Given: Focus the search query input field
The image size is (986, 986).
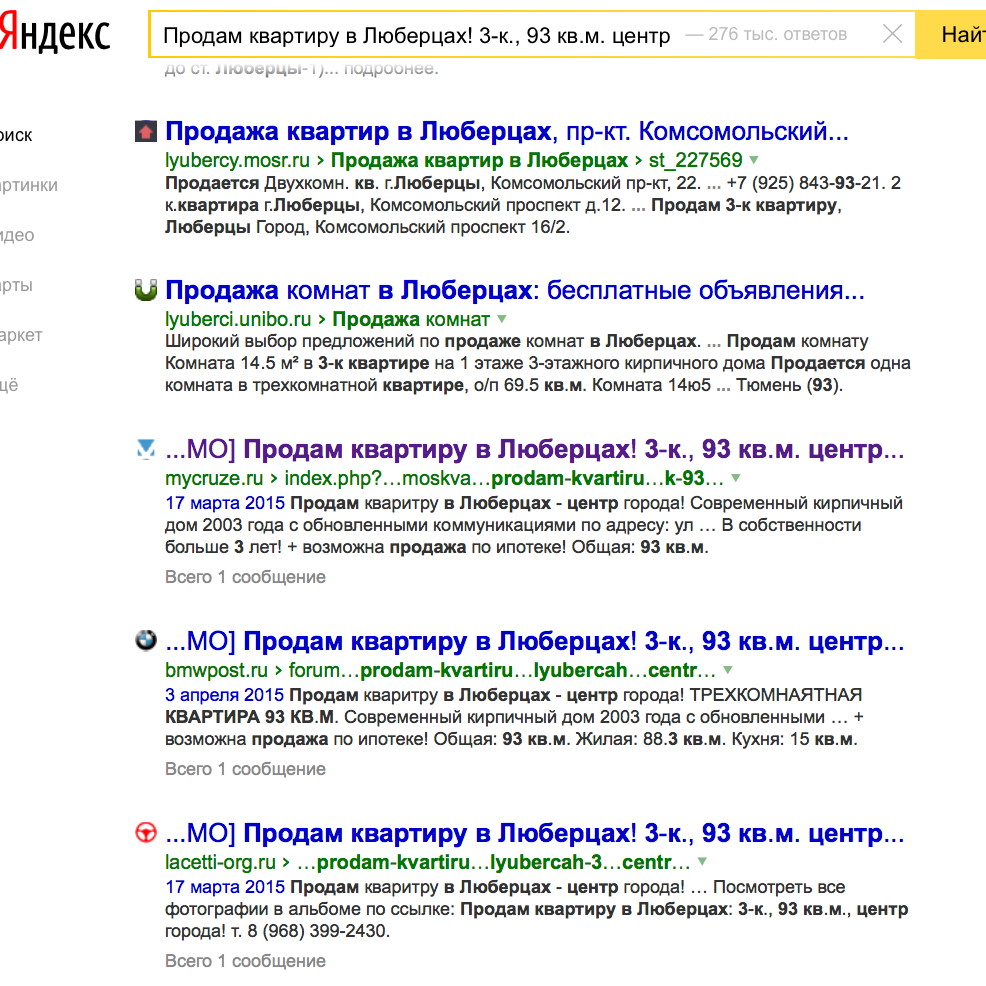Looking at the screenshot, I should (x=416, y=35).
